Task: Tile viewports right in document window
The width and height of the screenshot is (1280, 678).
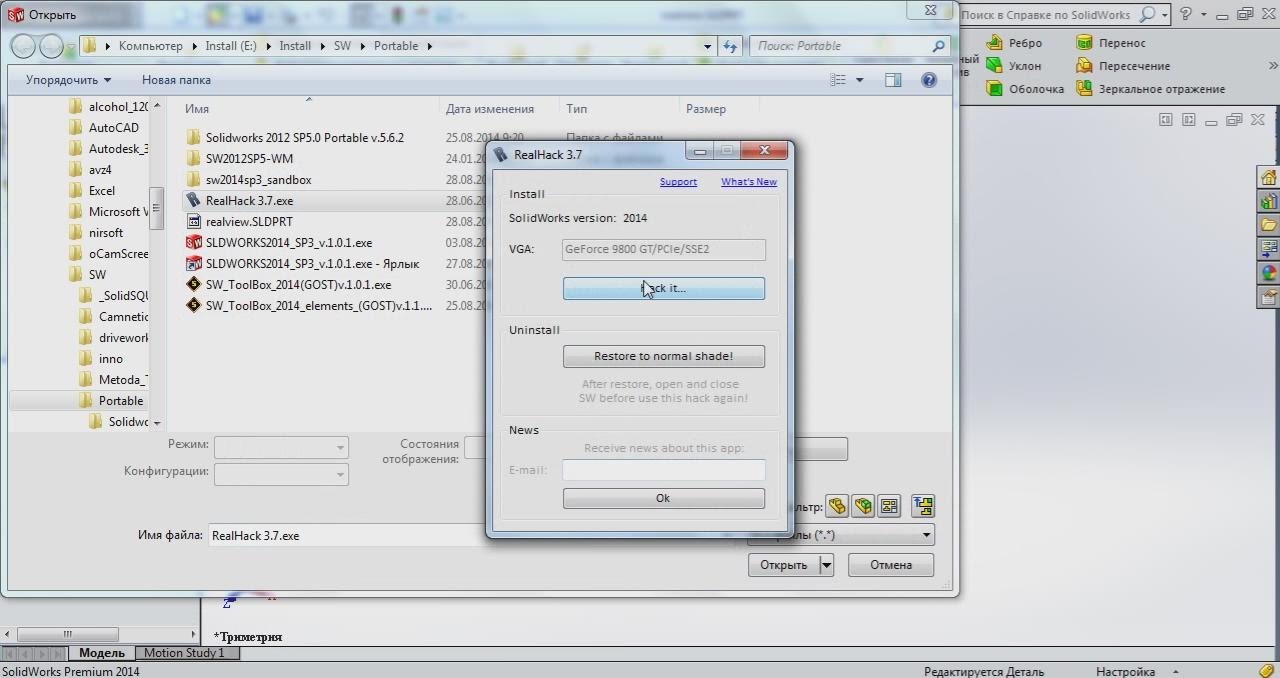Action: 1188,120
